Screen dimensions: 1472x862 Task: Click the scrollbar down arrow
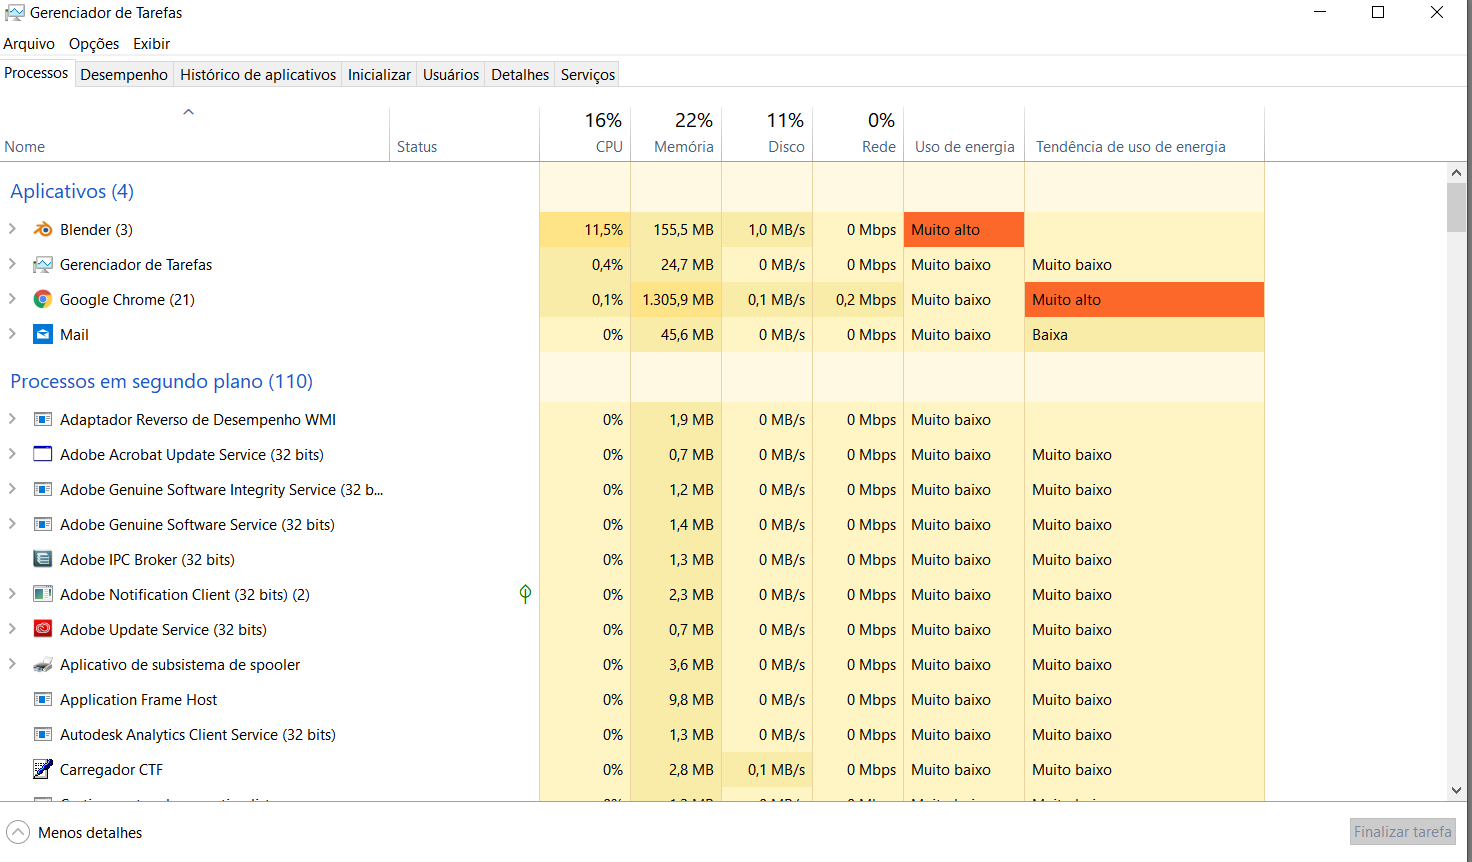(1456, 790)
